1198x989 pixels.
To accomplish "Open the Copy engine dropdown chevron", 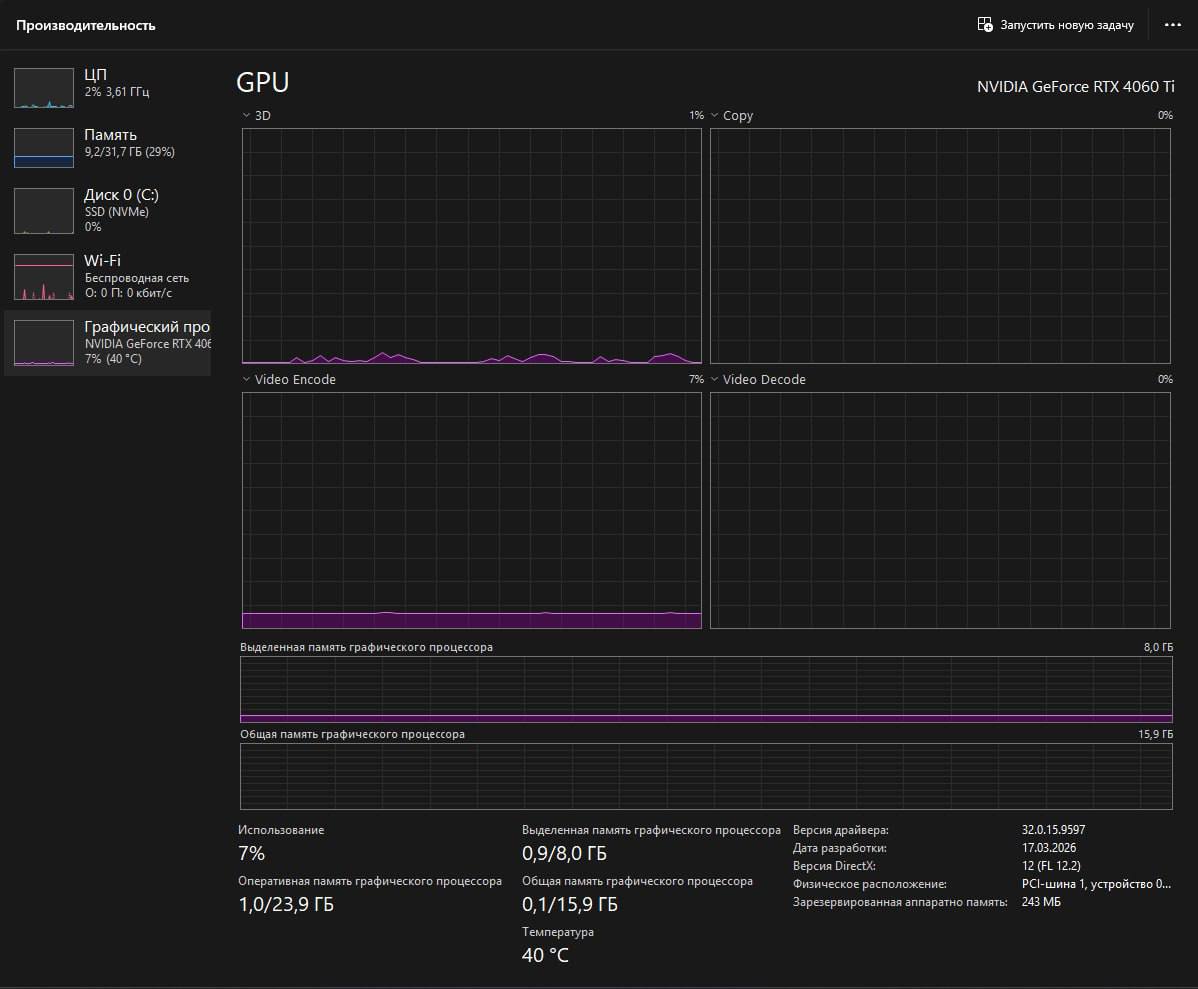I will click(714, 115).
